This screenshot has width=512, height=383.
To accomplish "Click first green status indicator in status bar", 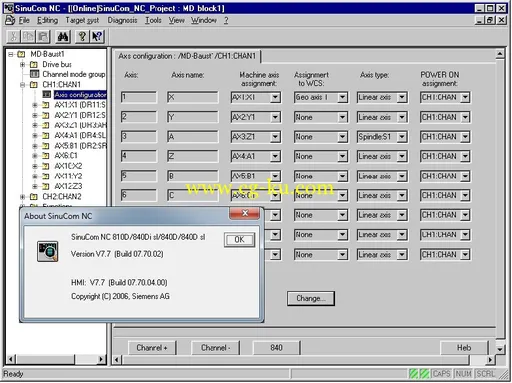I will [x=413, y=374].
